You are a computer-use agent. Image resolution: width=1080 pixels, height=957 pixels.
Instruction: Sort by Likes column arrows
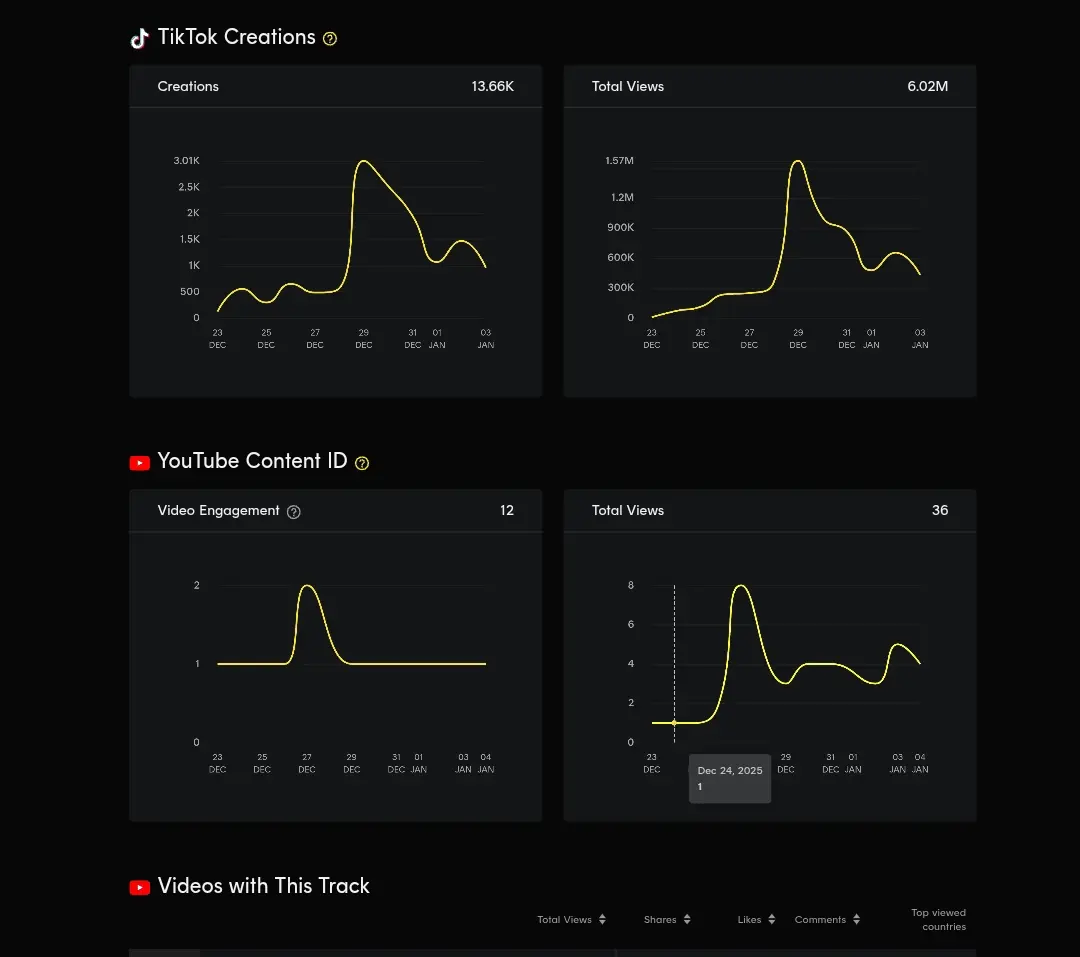pyautogui.click(x=771, y=919)
